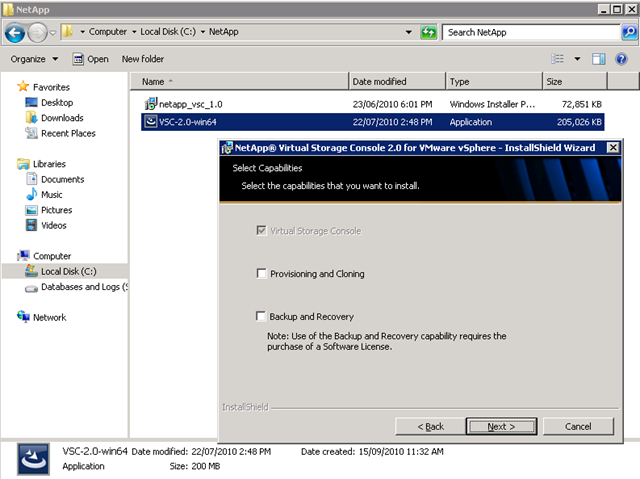Image resolution: width=640 pixels, height=479 pixels.
Task: Click the Videos library film icon
Action: point(31,225)
